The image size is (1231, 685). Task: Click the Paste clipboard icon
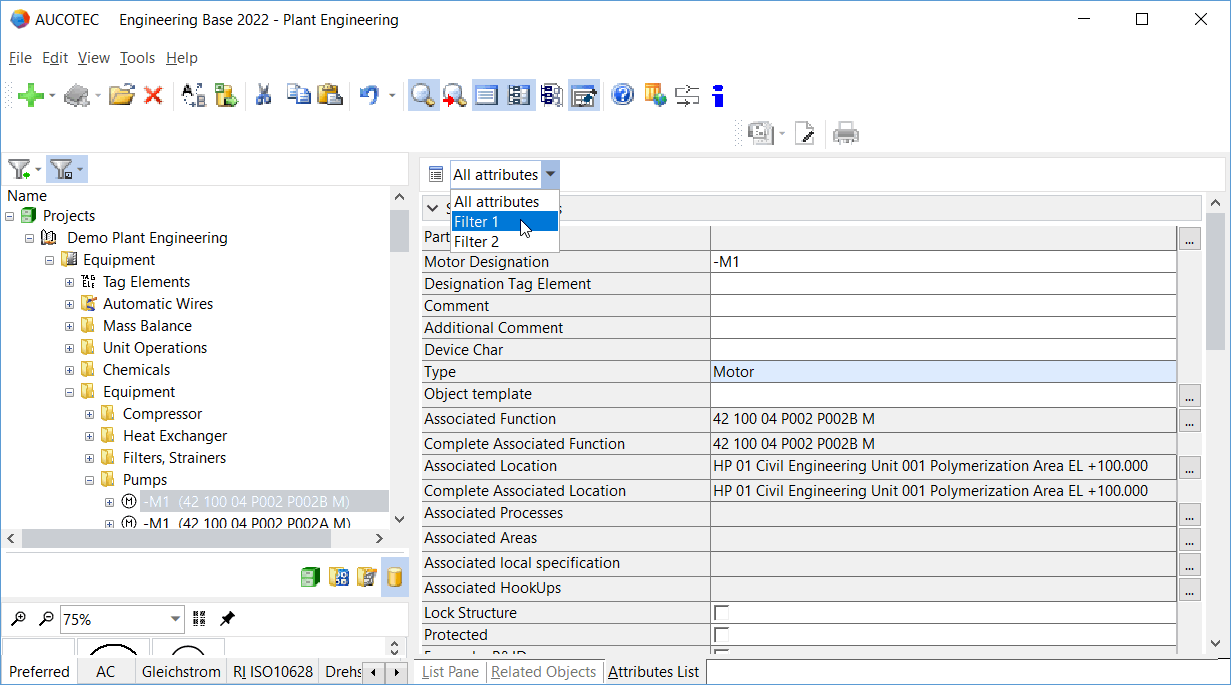tap(329, 96)
